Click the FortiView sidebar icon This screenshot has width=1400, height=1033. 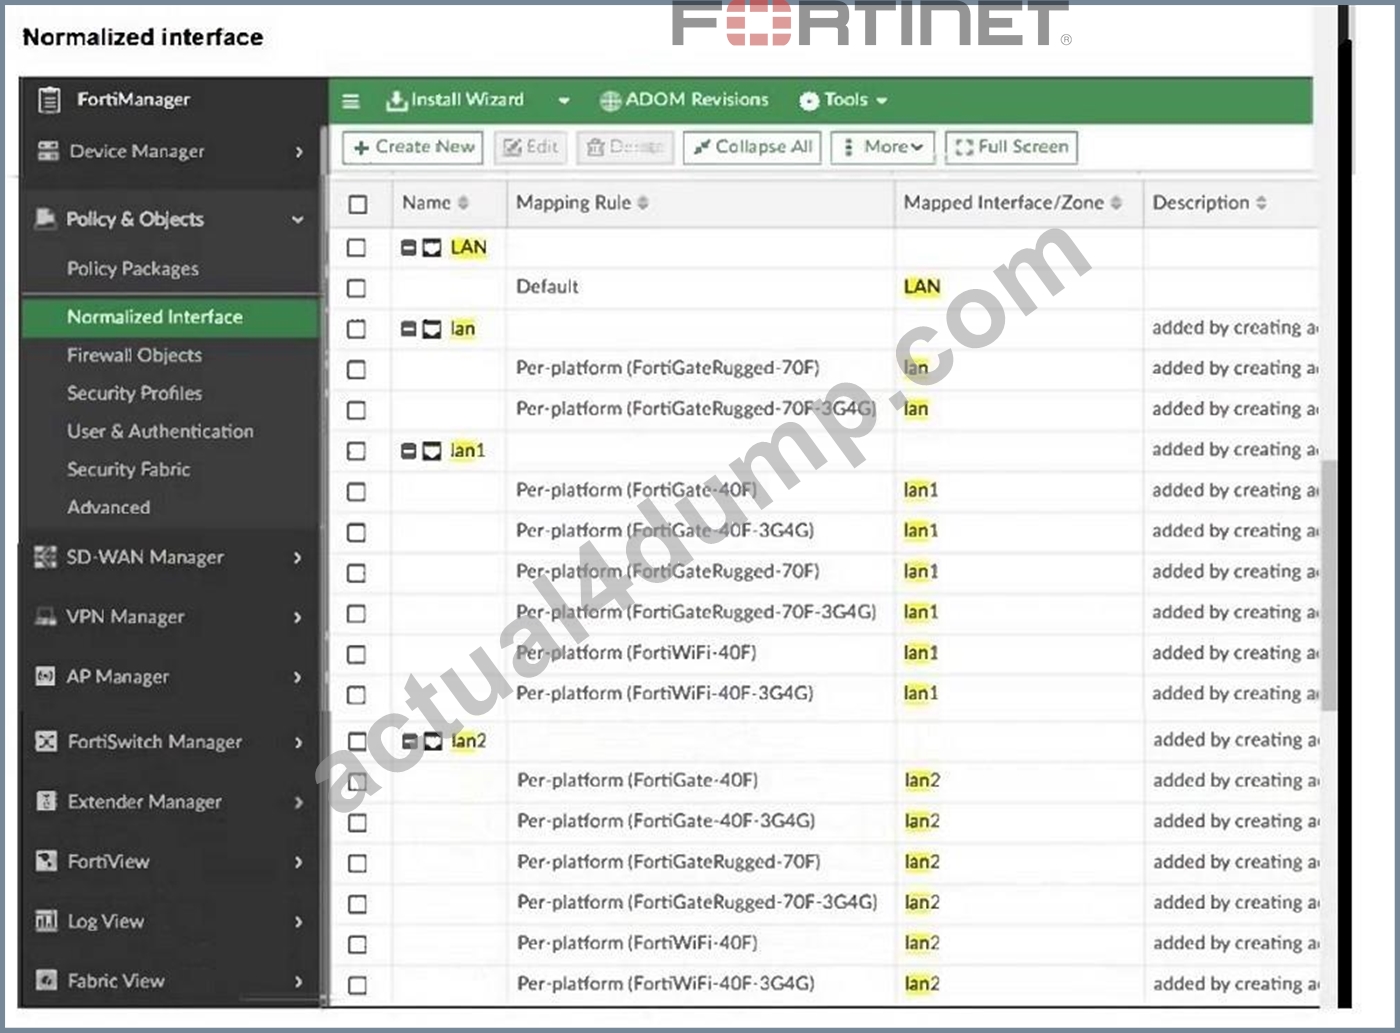46,861
